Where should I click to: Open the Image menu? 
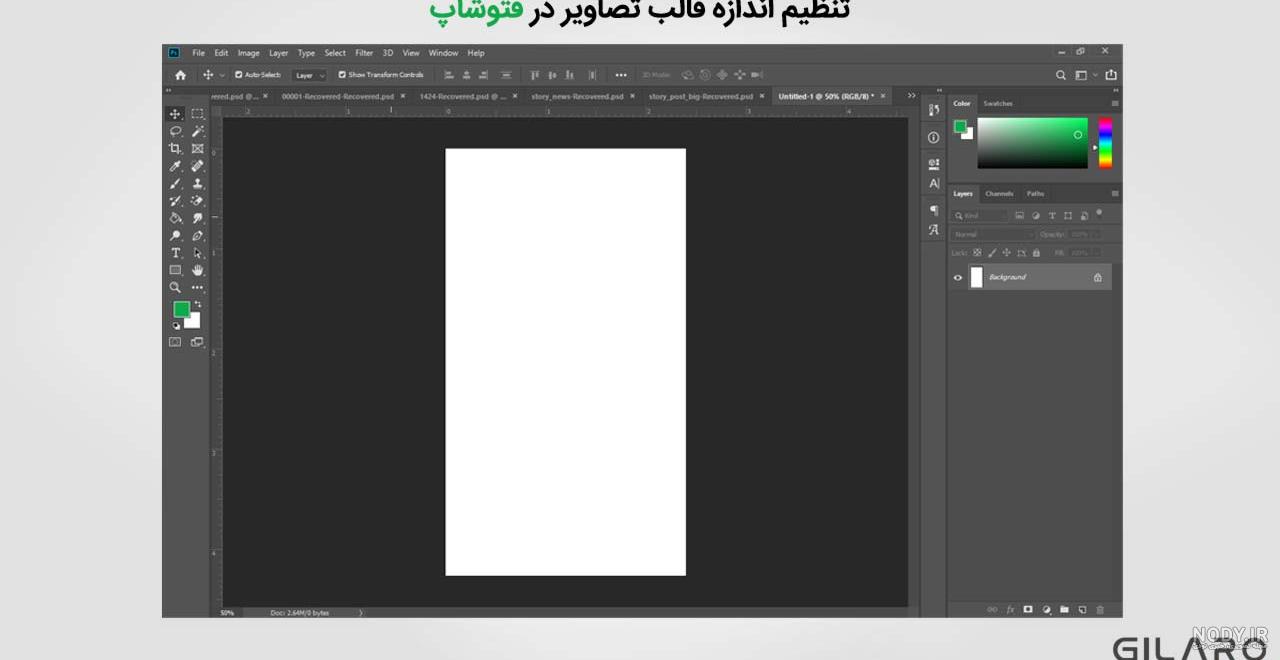click(248, 53)
